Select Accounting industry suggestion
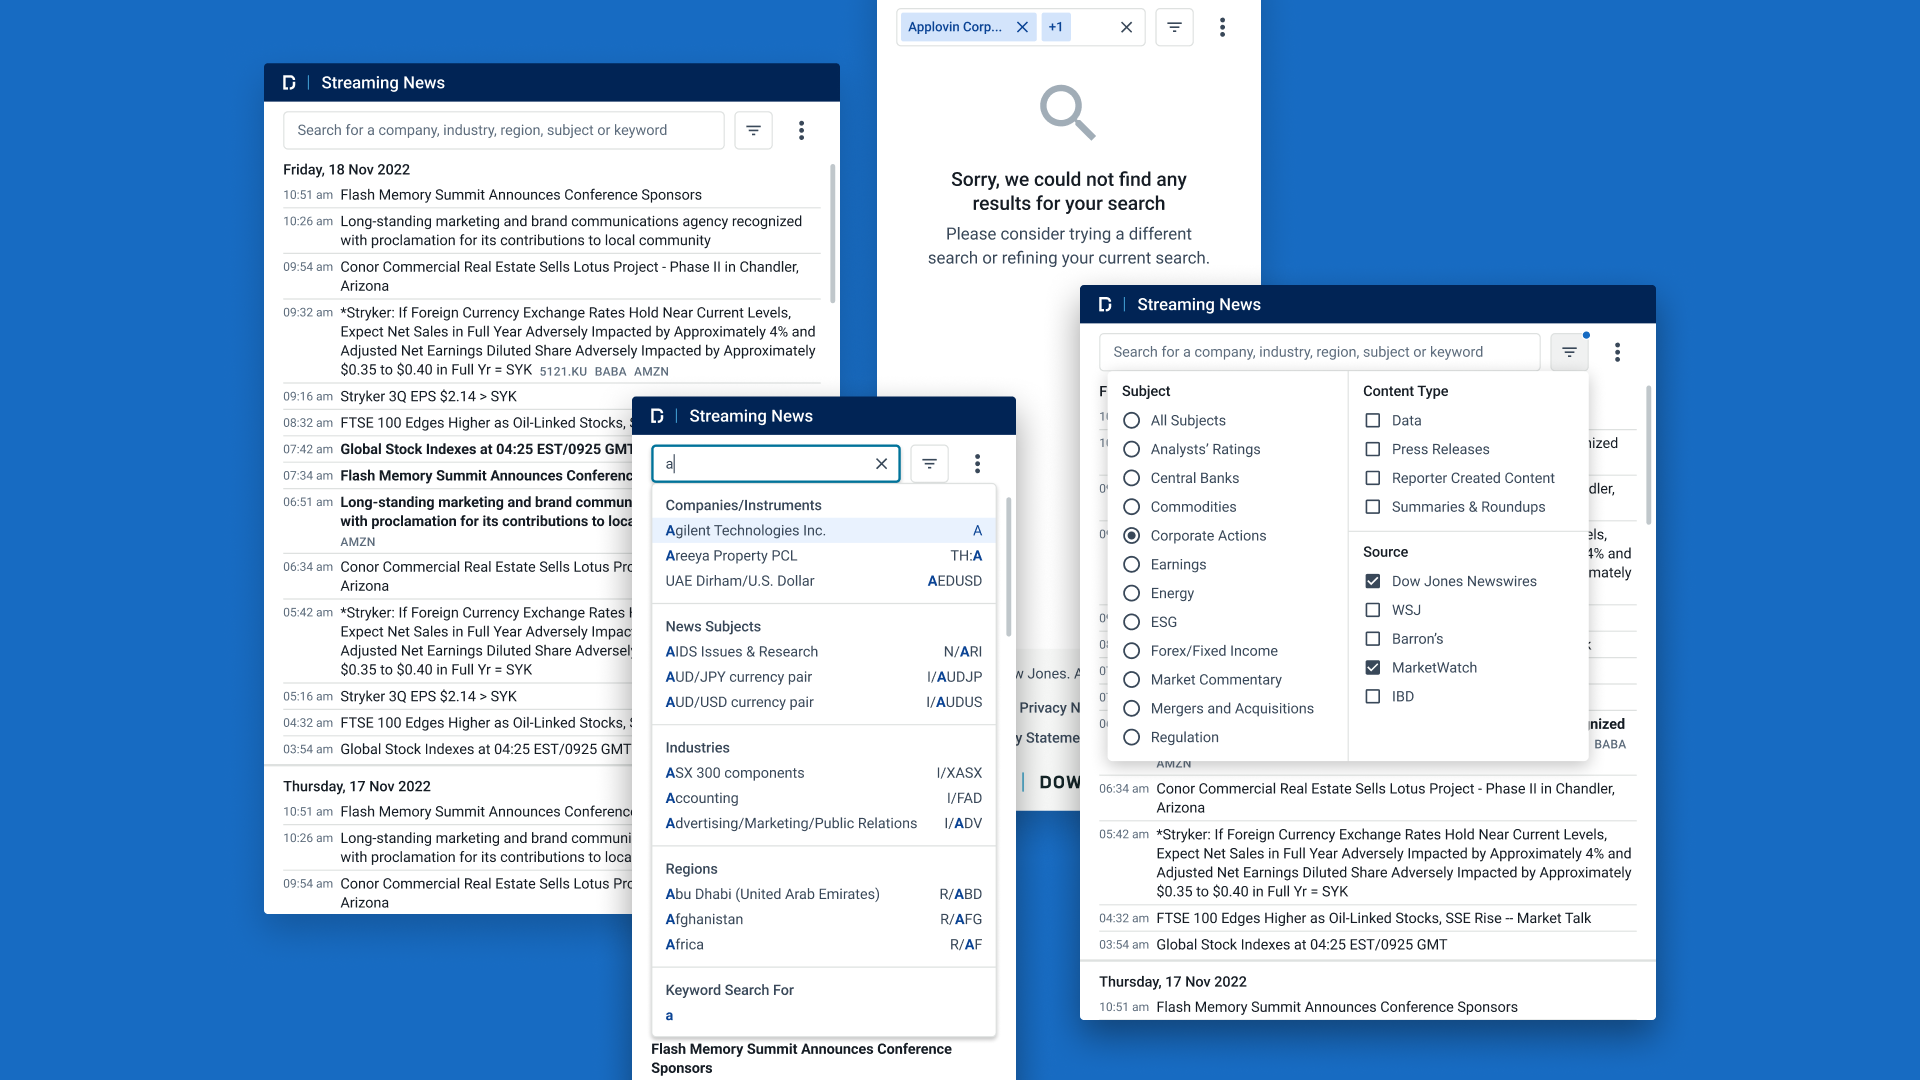Viewport: 1920px width, 1080px height. click(824, 798)
